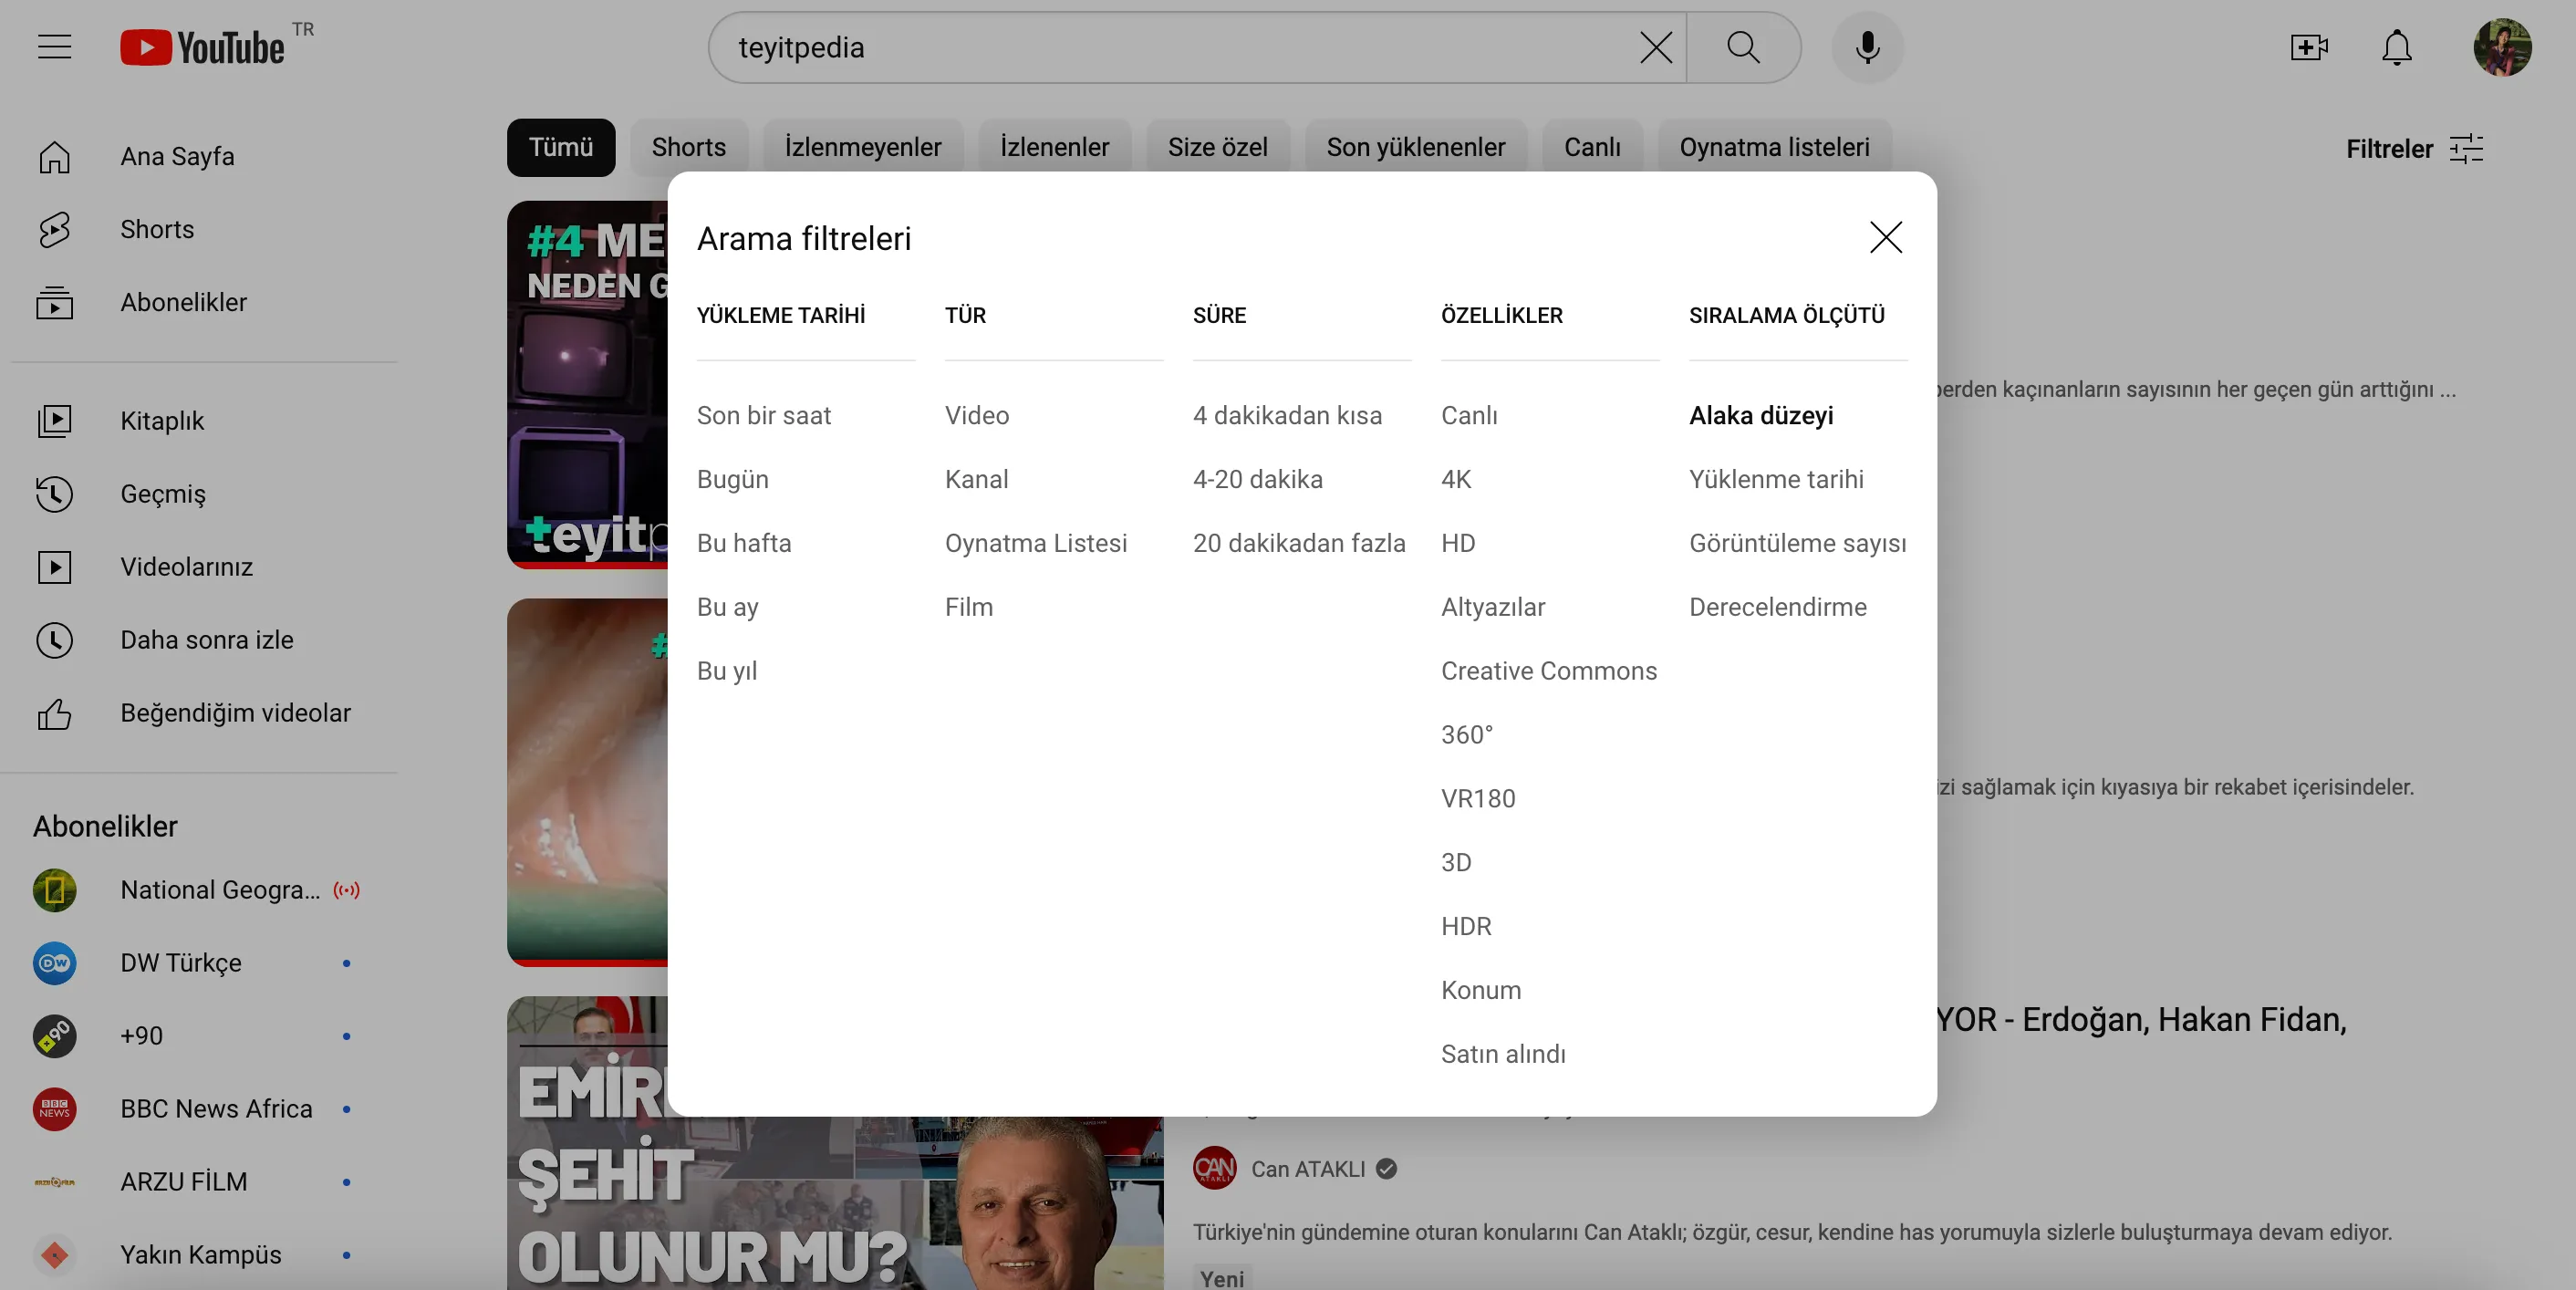
Task: Open the Create video icon
Action: [2308, 47]
